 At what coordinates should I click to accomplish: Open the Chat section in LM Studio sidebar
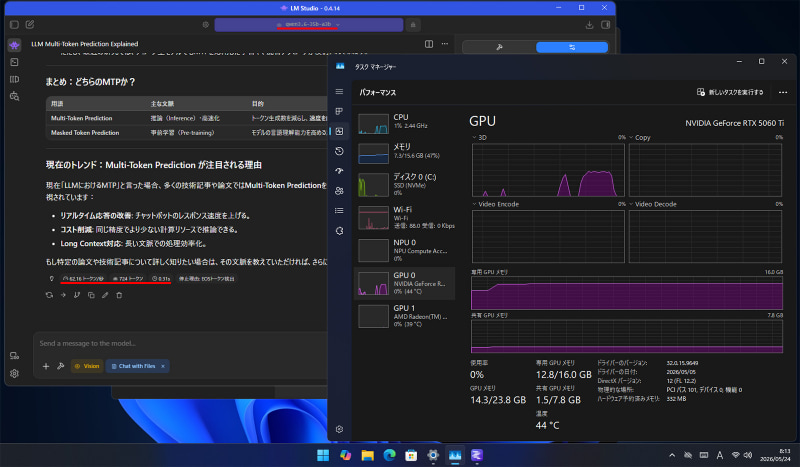[14, 45]
